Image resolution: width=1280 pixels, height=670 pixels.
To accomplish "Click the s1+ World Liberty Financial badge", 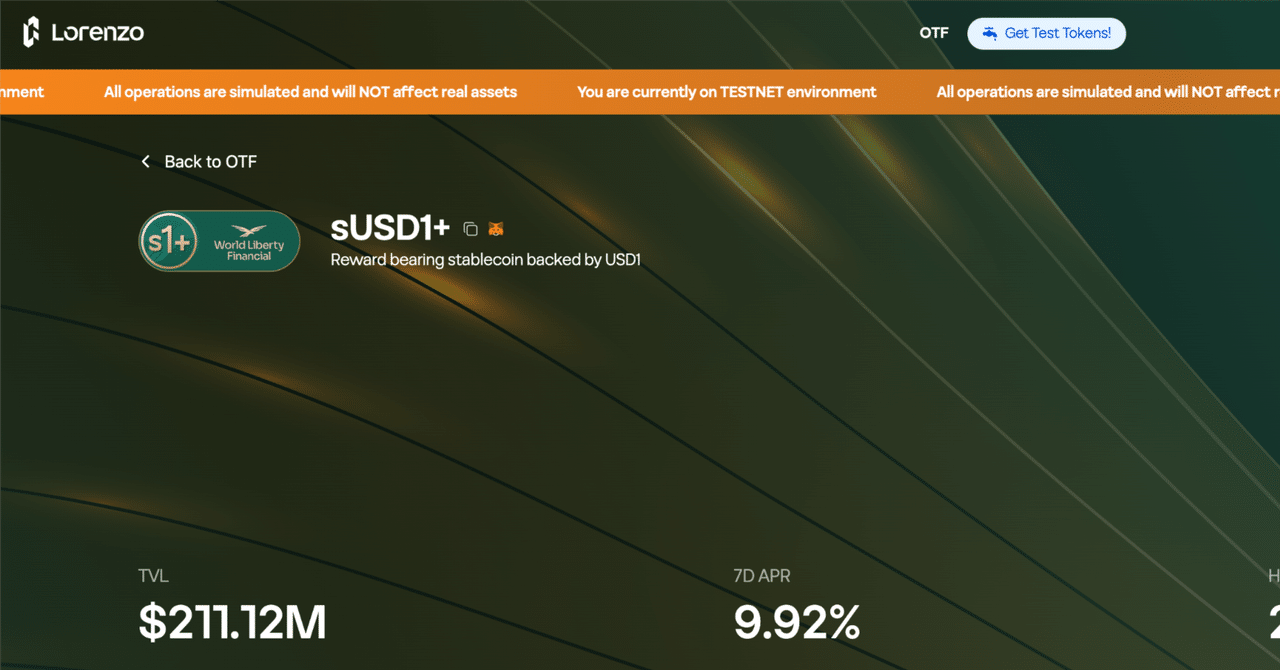I will 219,241.
